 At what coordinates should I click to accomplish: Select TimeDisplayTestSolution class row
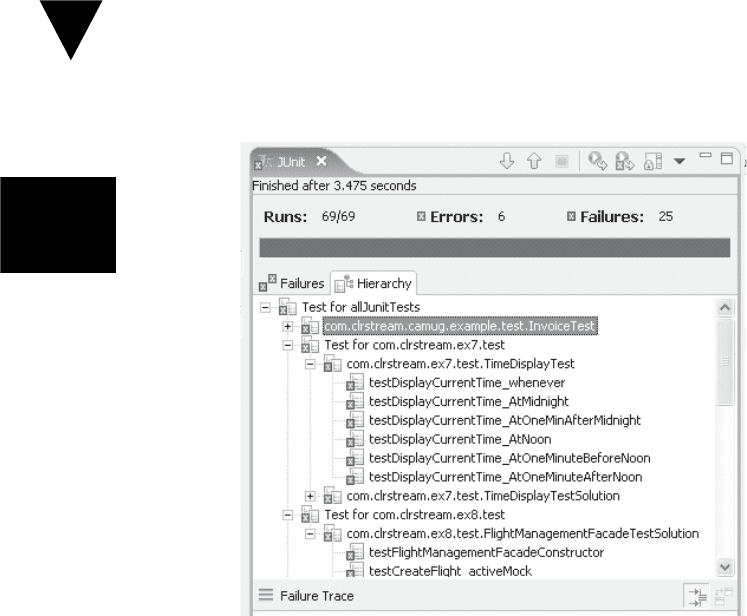pos(483,495)
